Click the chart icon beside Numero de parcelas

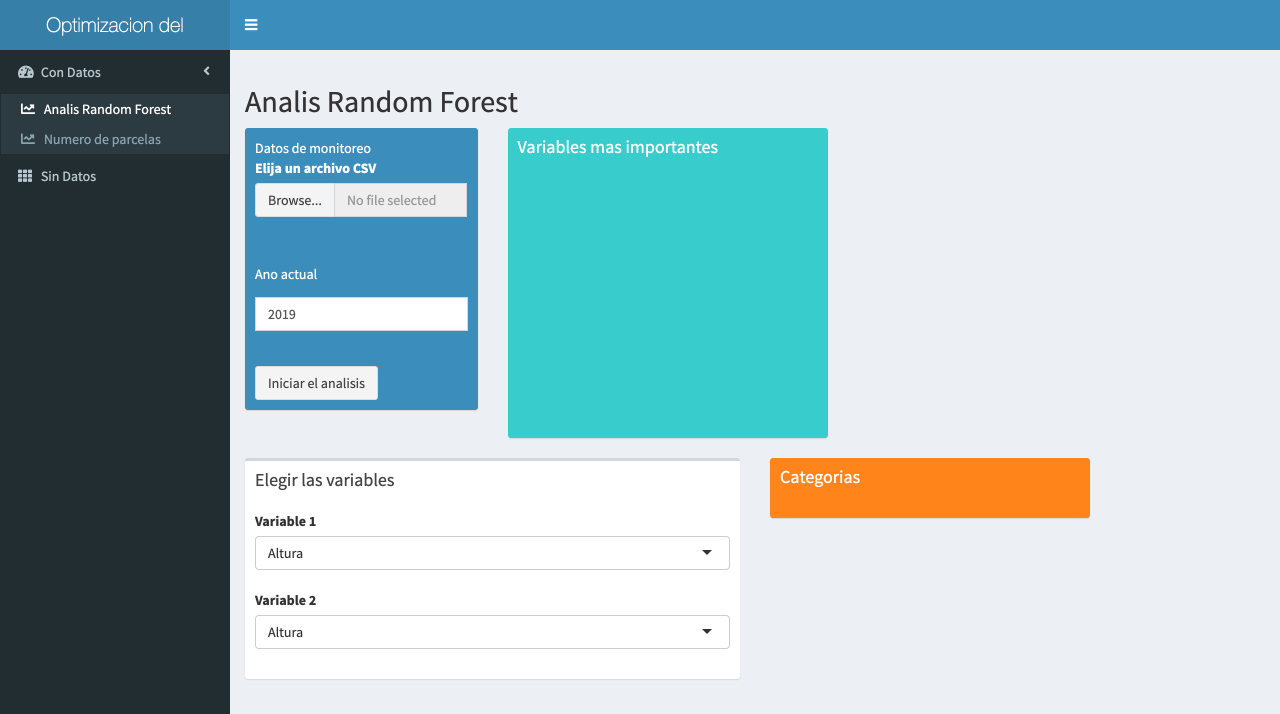28,139
